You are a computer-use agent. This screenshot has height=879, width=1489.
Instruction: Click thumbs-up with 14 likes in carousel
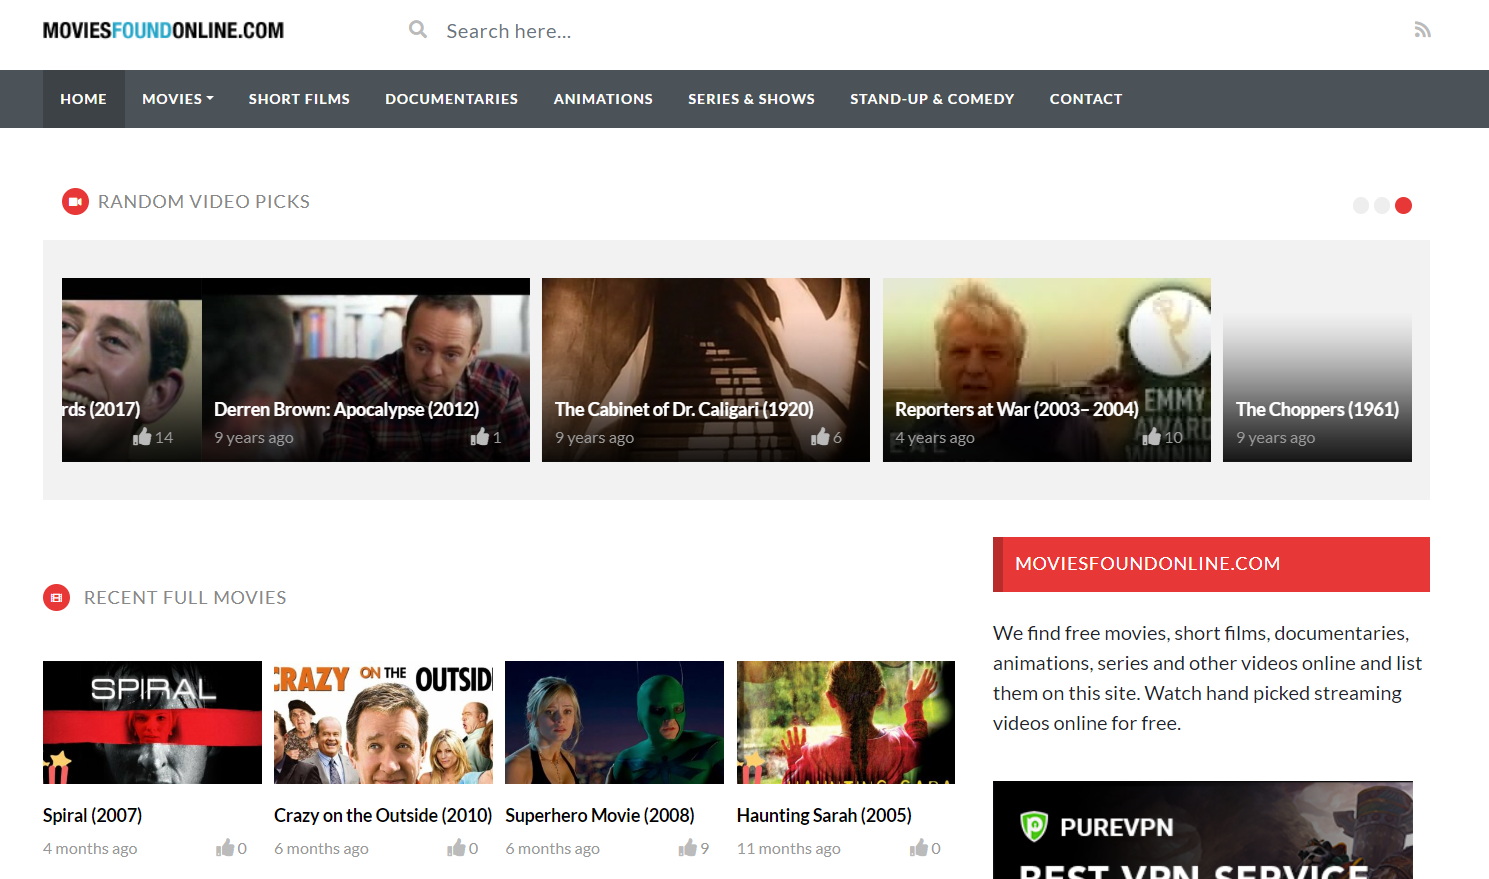(142, 437)
